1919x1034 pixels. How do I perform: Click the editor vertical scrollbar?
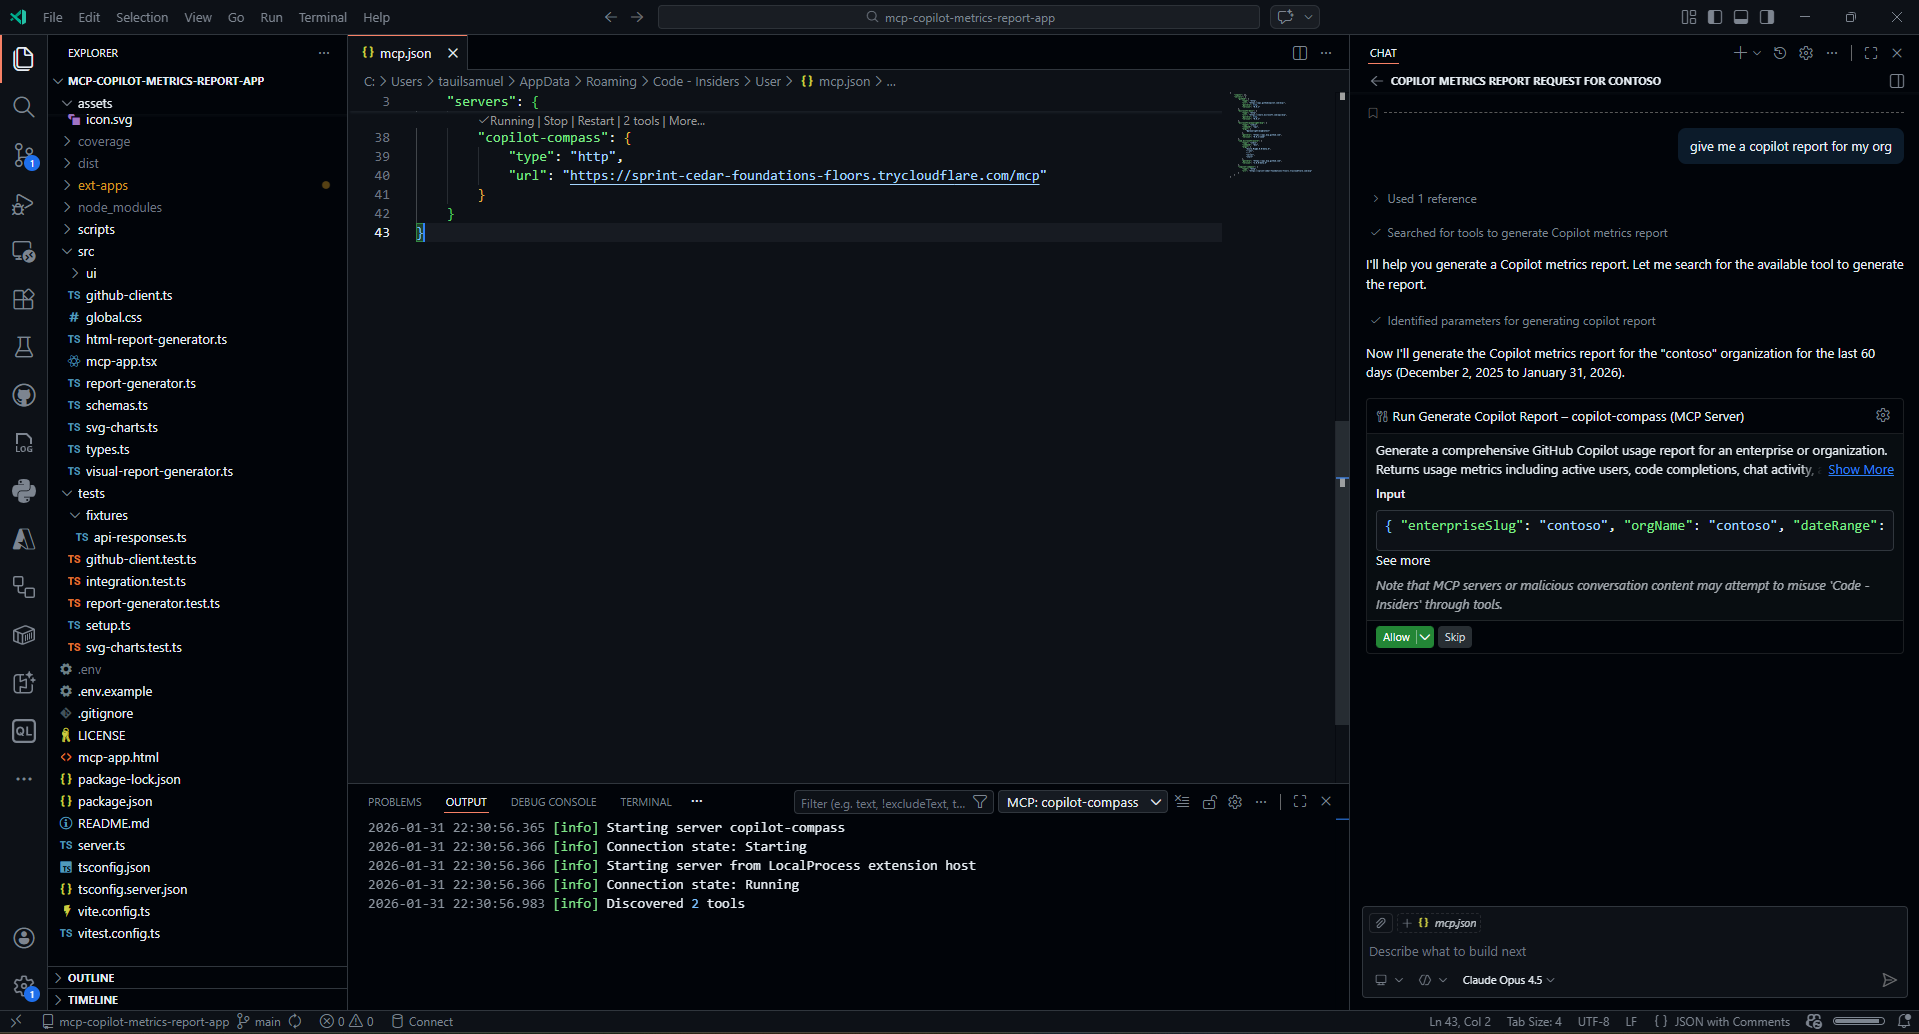(1342, 572)
